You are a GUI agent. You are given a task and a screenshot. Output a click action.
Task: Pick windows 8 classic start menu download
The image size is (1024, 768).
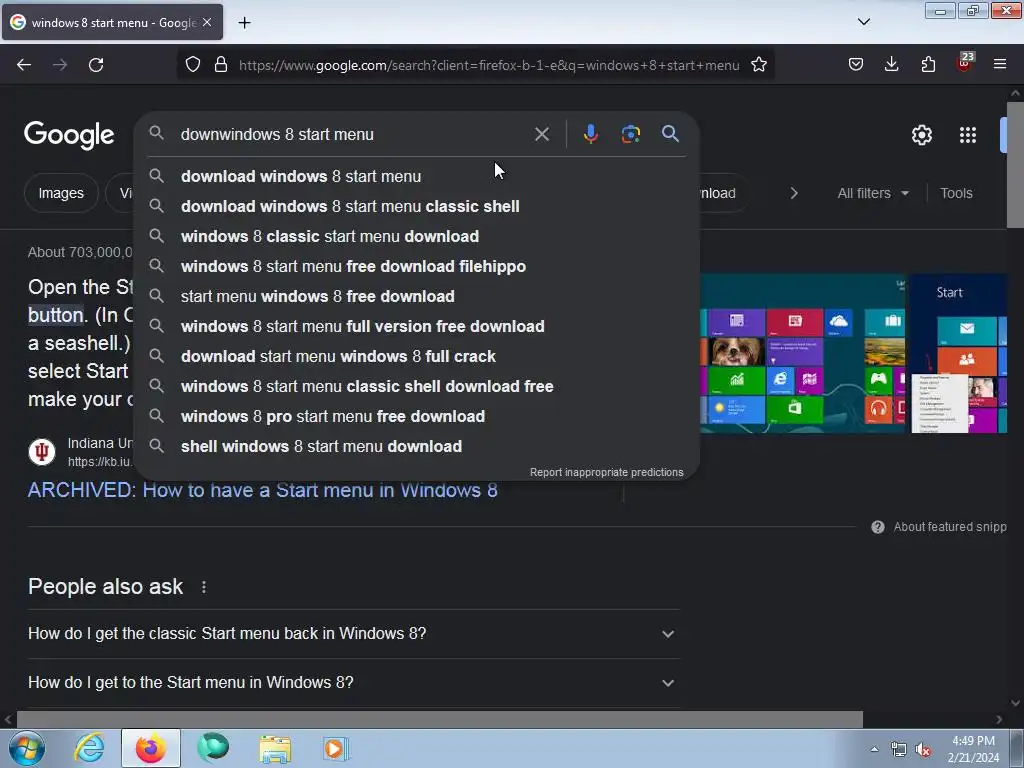pos(417,236)
